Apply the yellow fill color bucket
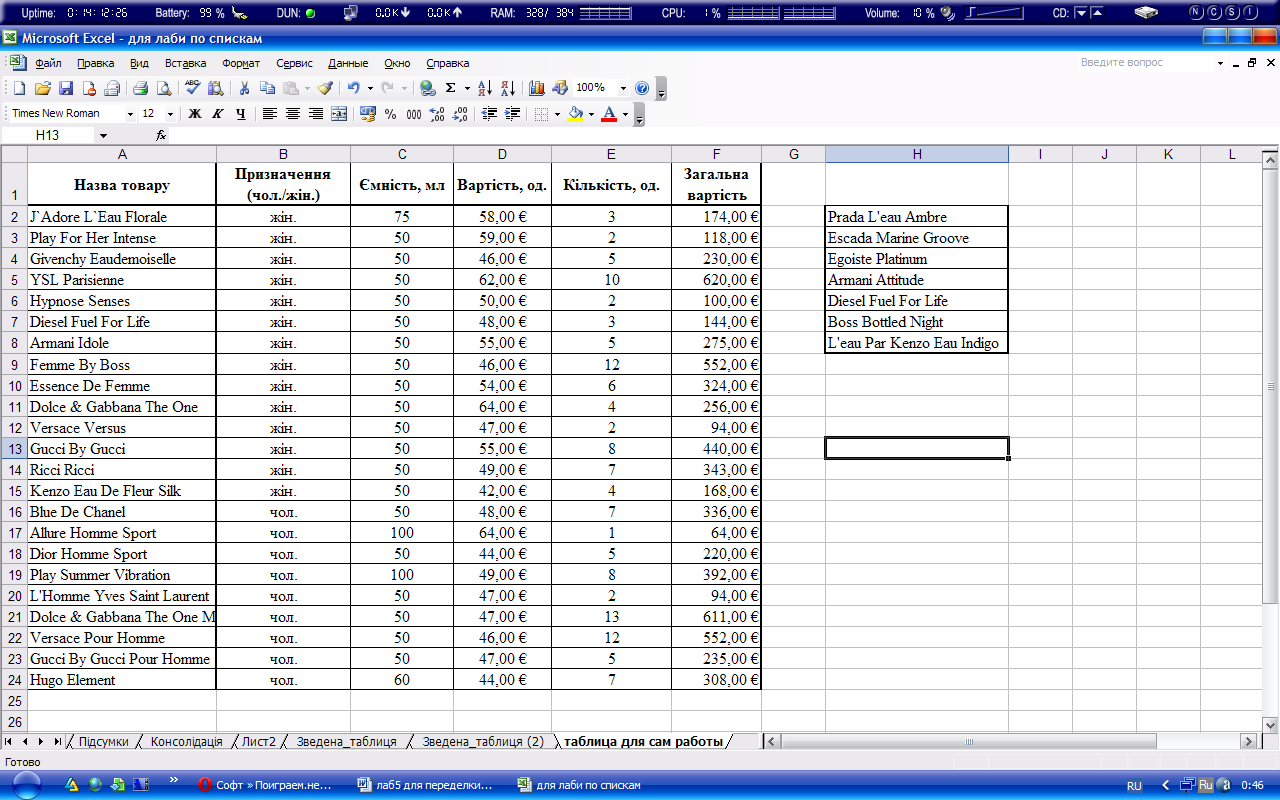This screenshot has height=800, width=1280. 575,114
